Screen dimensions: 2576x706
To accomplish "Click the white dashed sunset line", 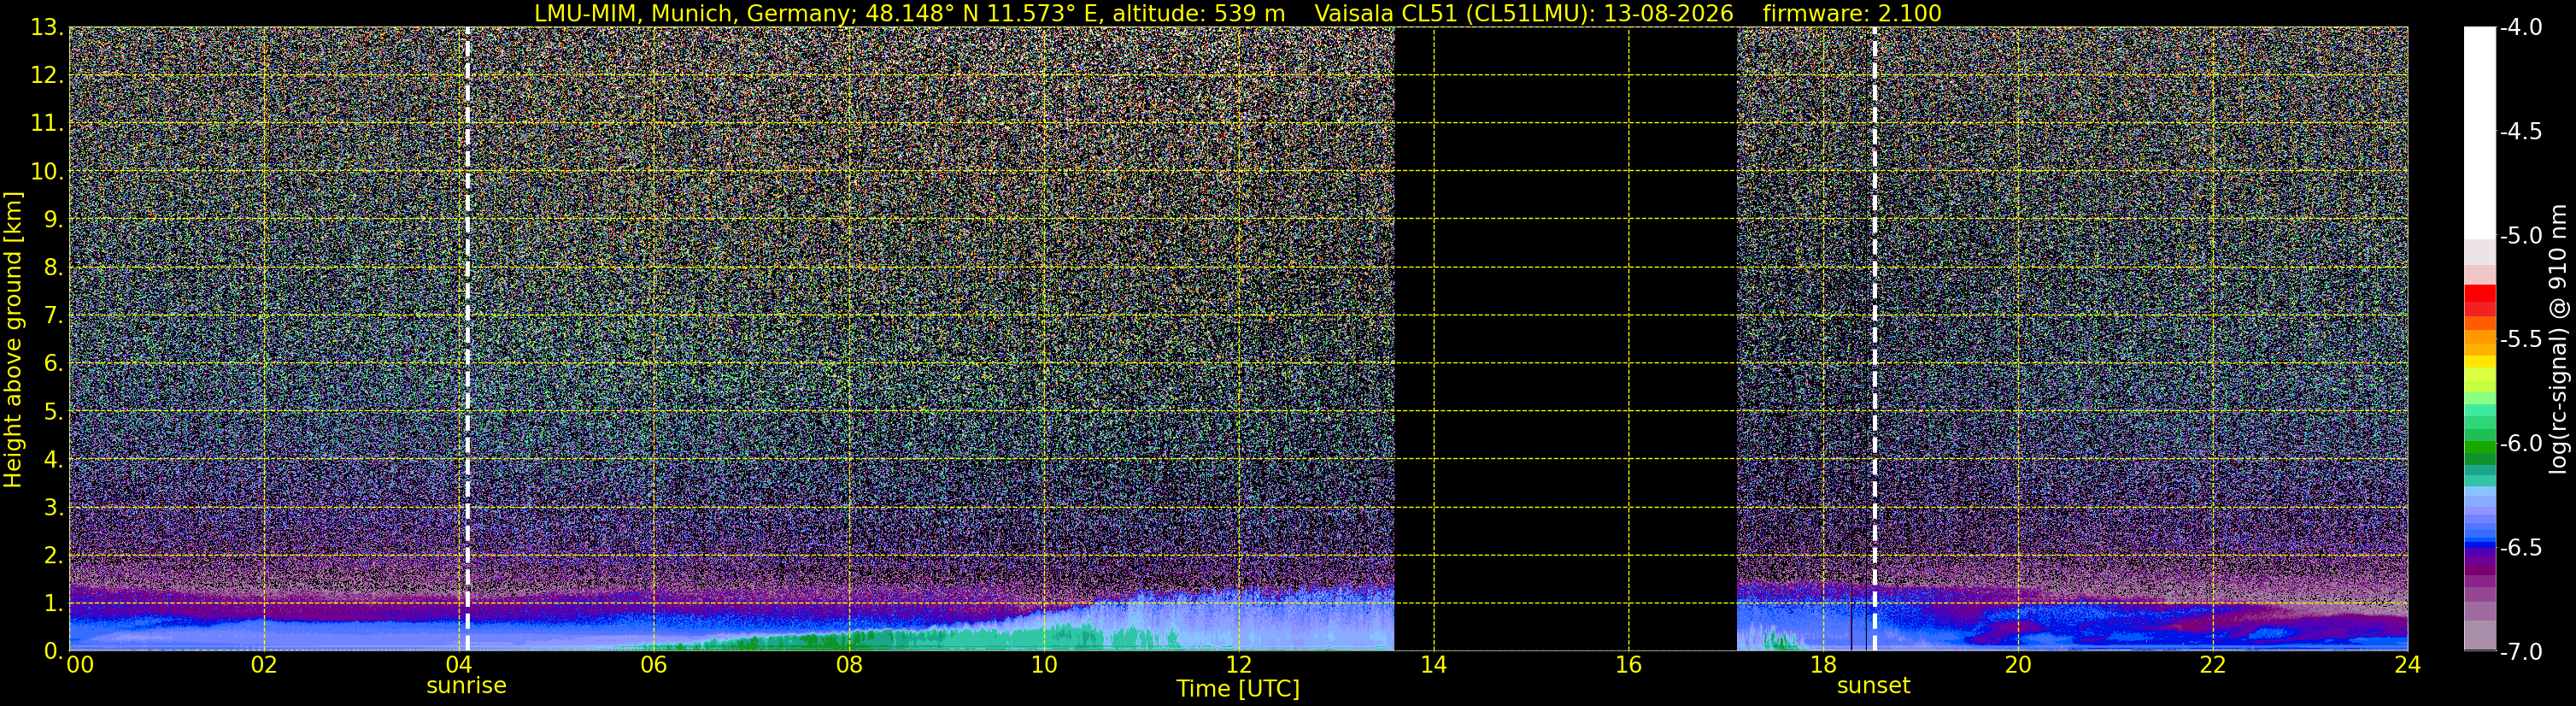I will click(1874, 339).
